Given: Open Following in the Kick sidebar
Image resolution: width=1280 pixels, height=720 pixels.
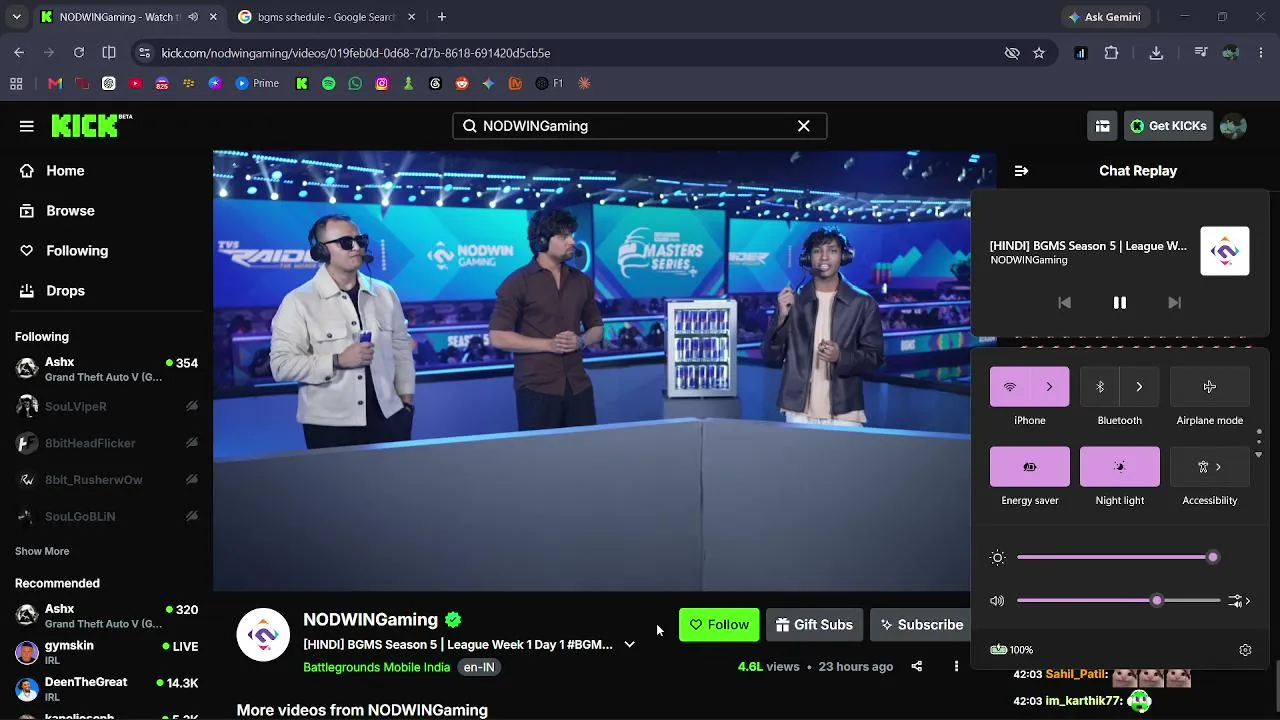Looking at the screenshot, I should click(76, 251).
